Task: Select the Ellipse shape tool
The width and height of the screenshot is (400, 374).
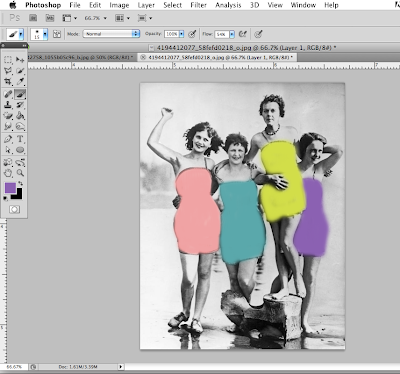Action: (20, 150)
